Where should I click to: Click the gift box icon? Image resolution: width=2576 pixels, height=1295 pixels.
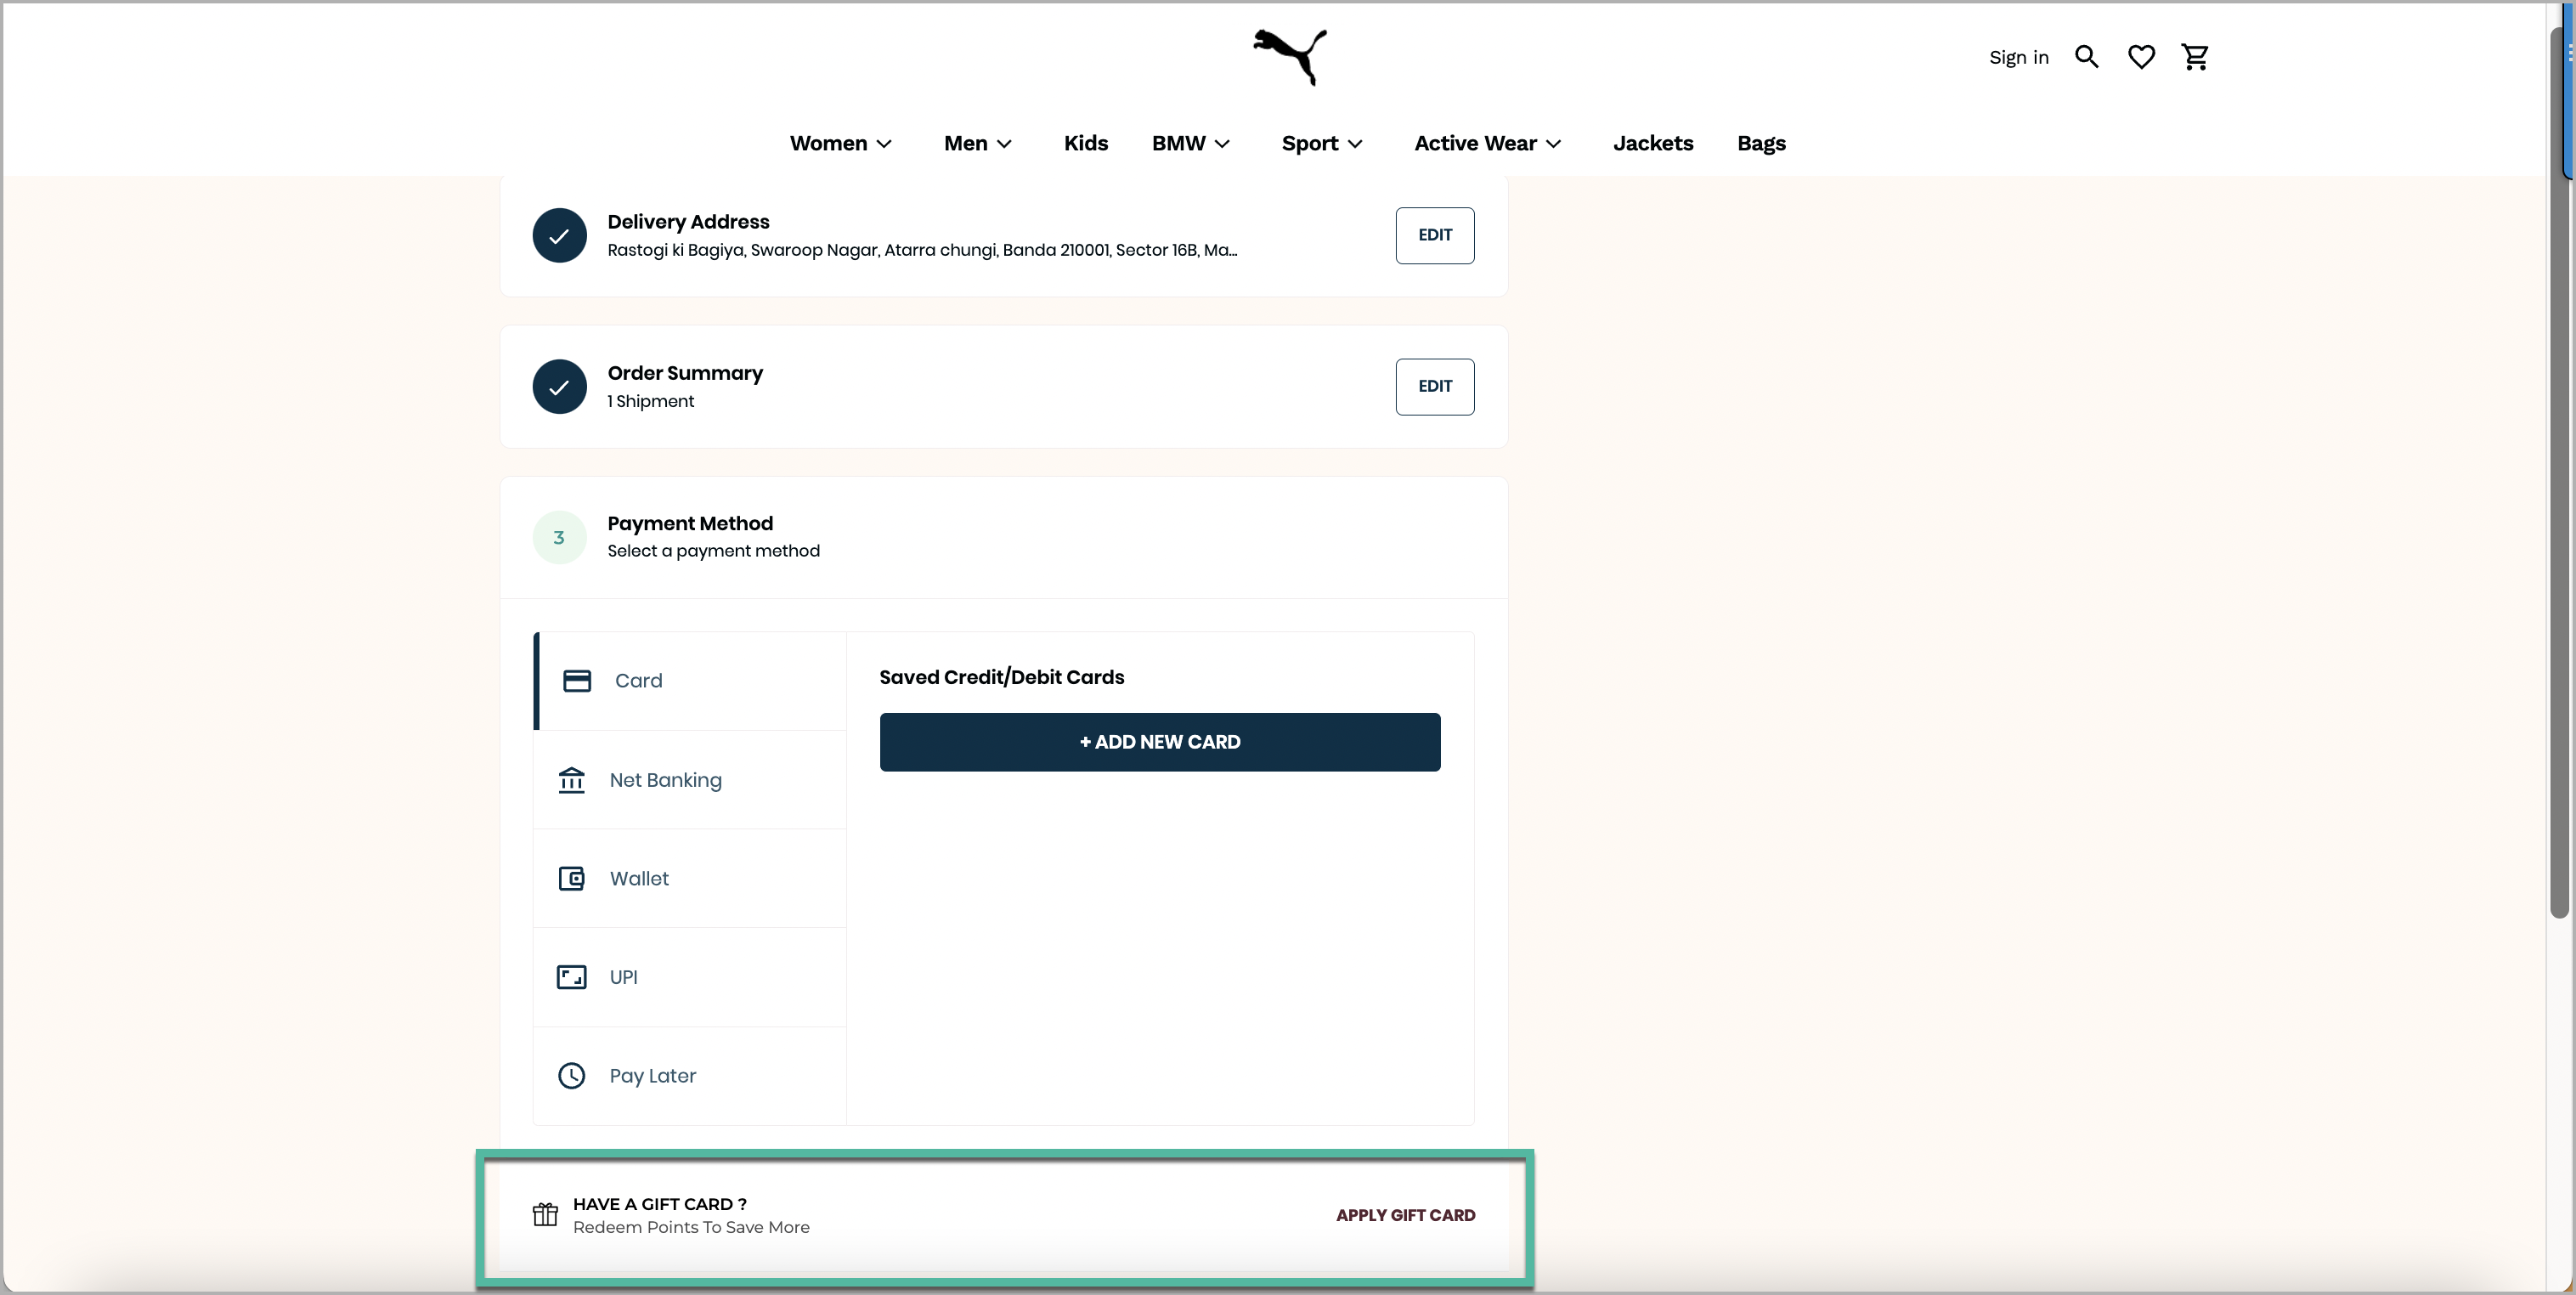(545, 1215)
